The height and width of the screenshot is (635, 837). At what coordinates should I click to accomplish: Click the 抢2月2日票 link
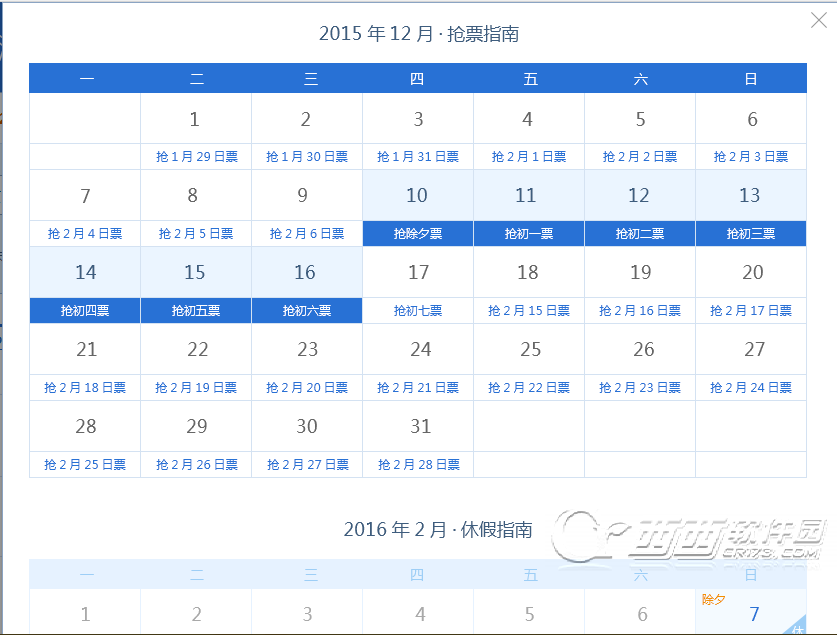(640, 156)
